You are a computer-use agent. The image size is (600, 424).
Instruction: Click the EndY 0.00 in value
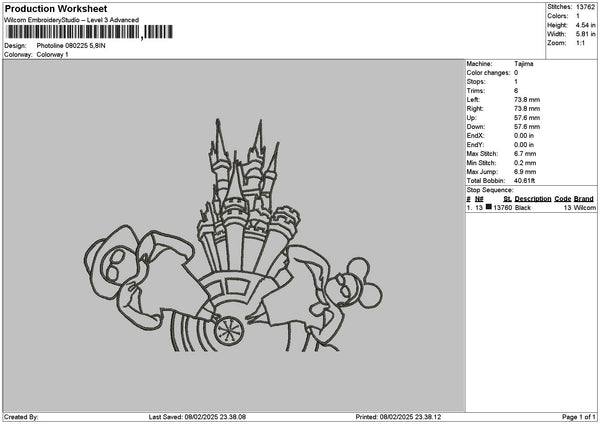(x=524, y=145)
